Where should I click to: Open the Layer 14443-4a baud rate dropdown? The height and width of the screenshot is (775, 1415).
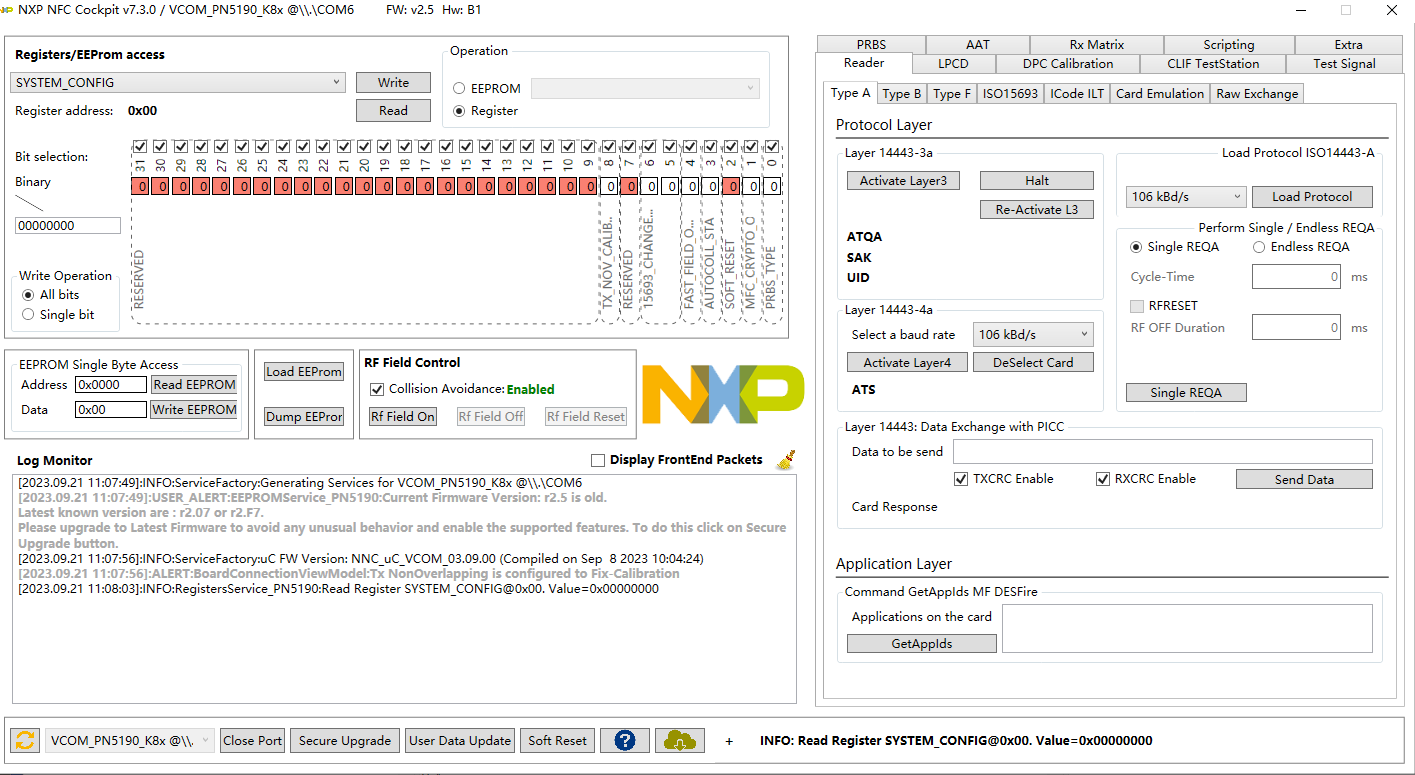(1033, 335)
